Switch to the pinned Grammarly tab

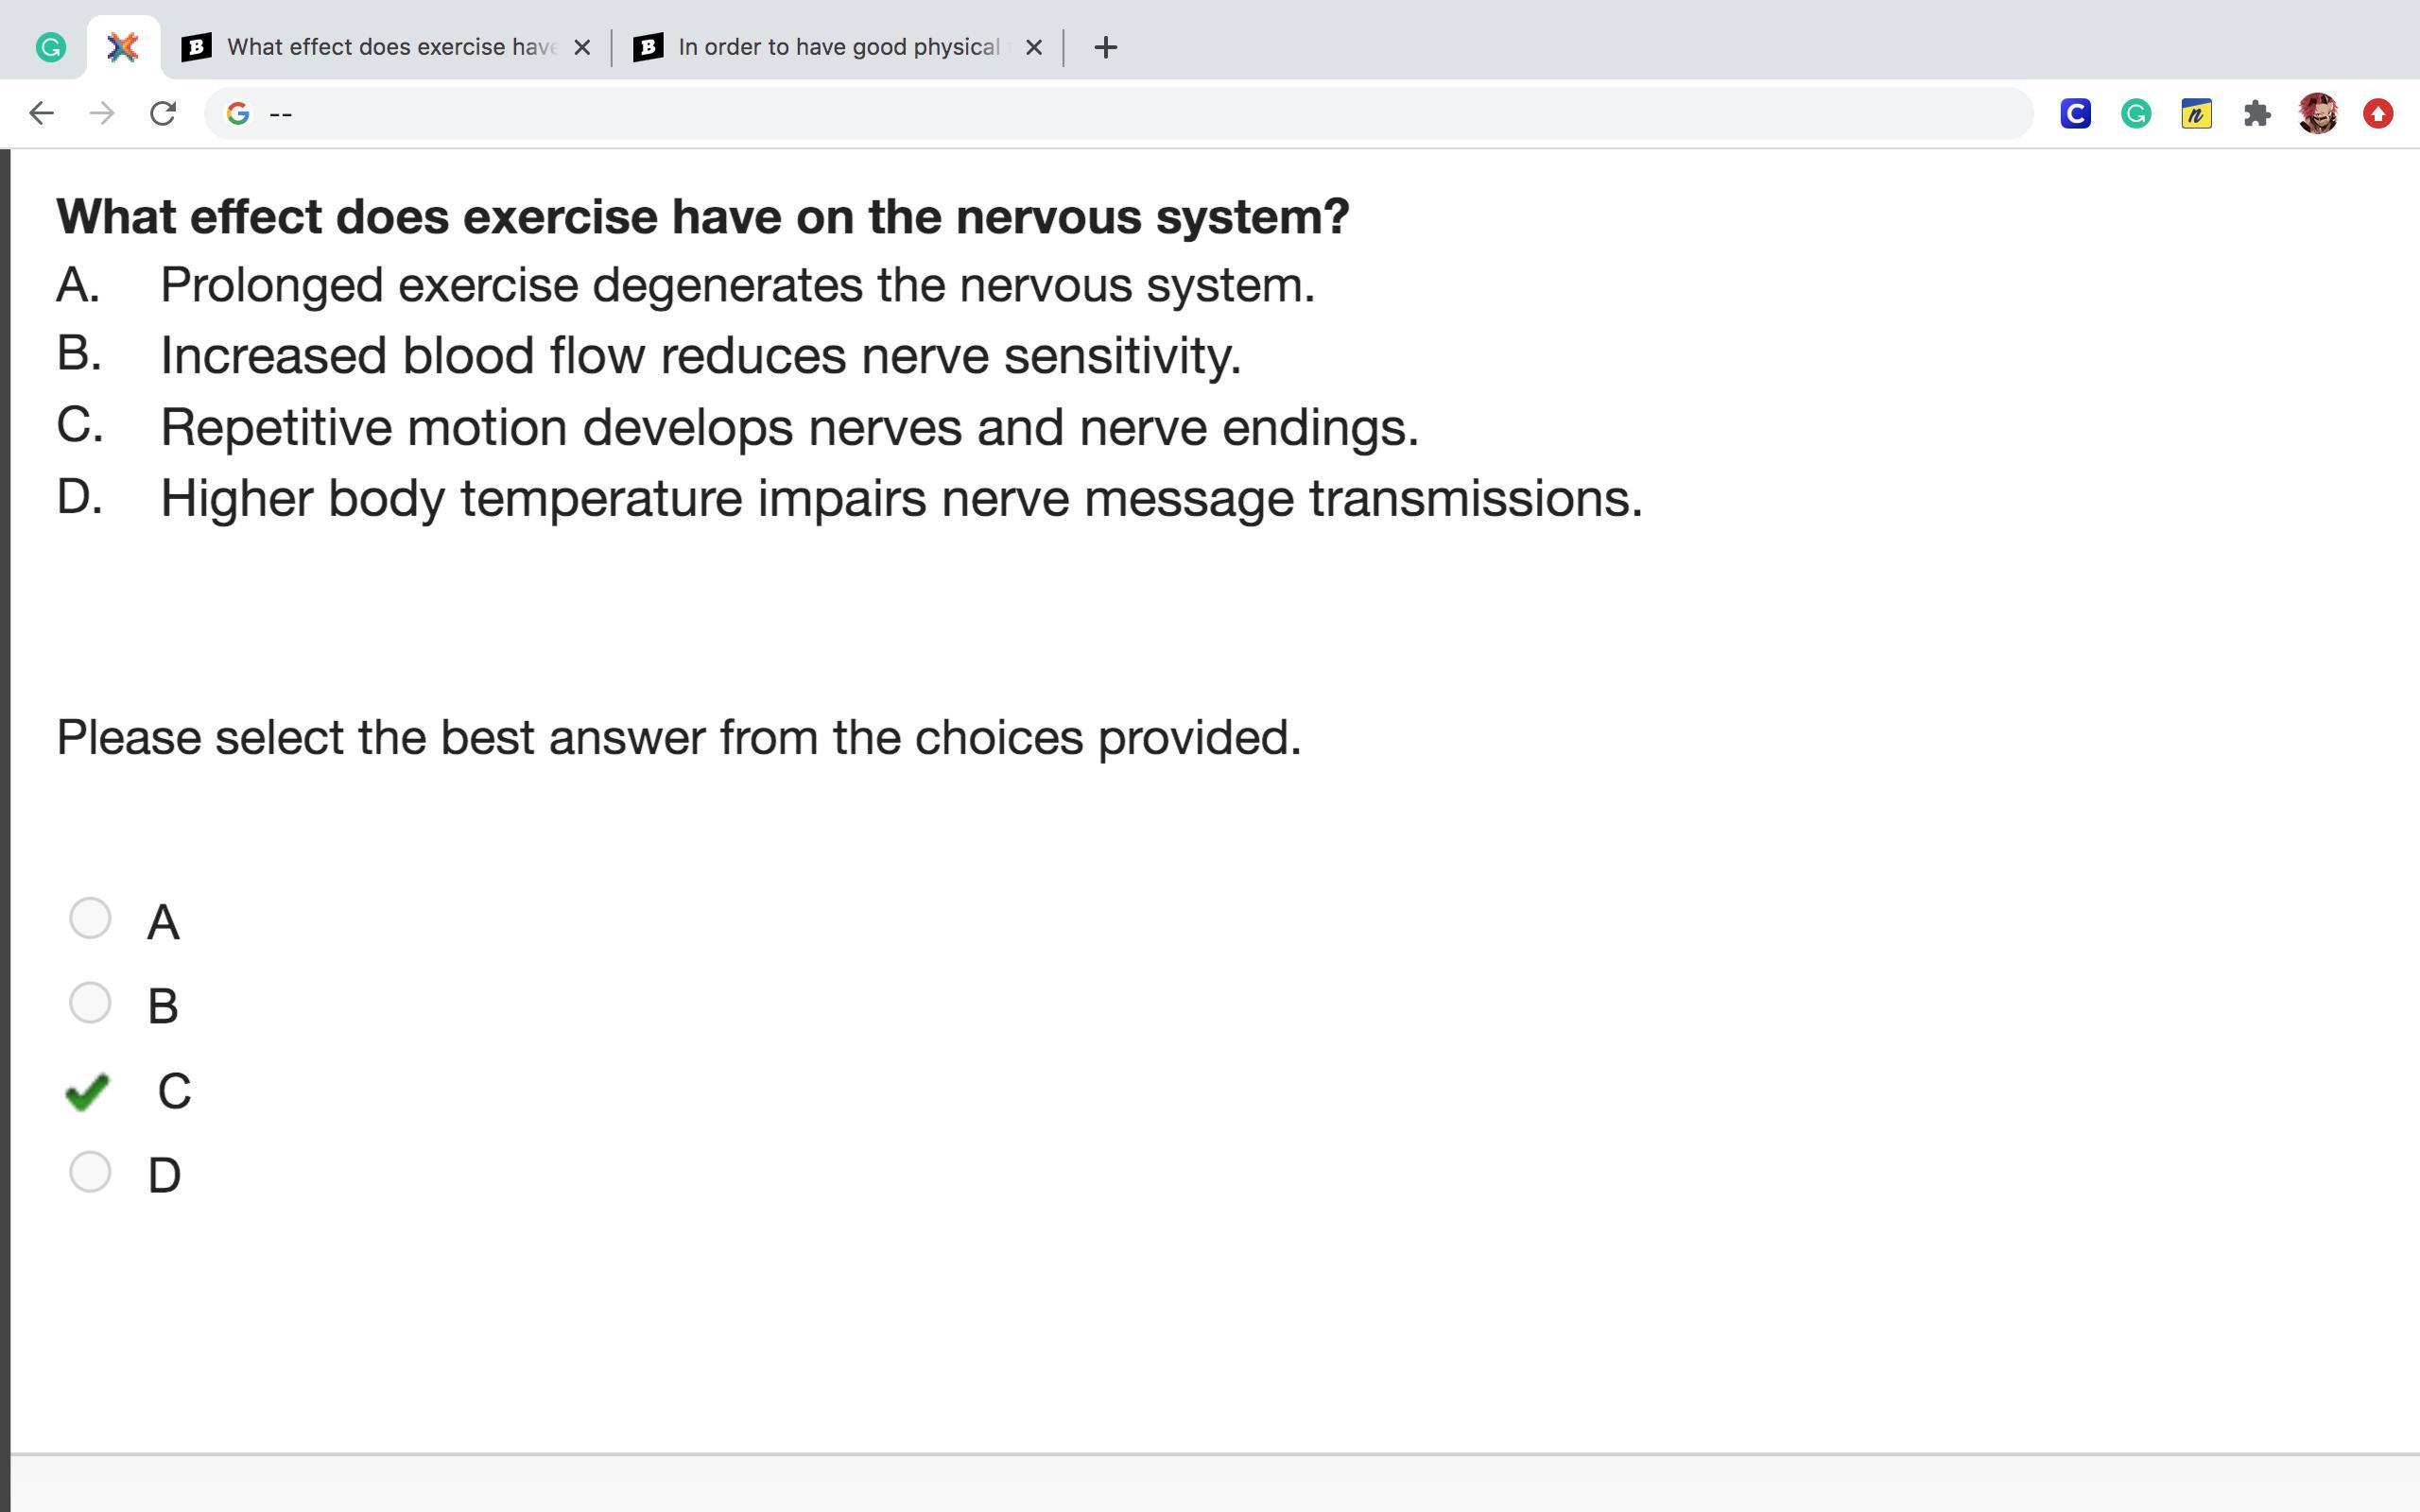point(50,47)
